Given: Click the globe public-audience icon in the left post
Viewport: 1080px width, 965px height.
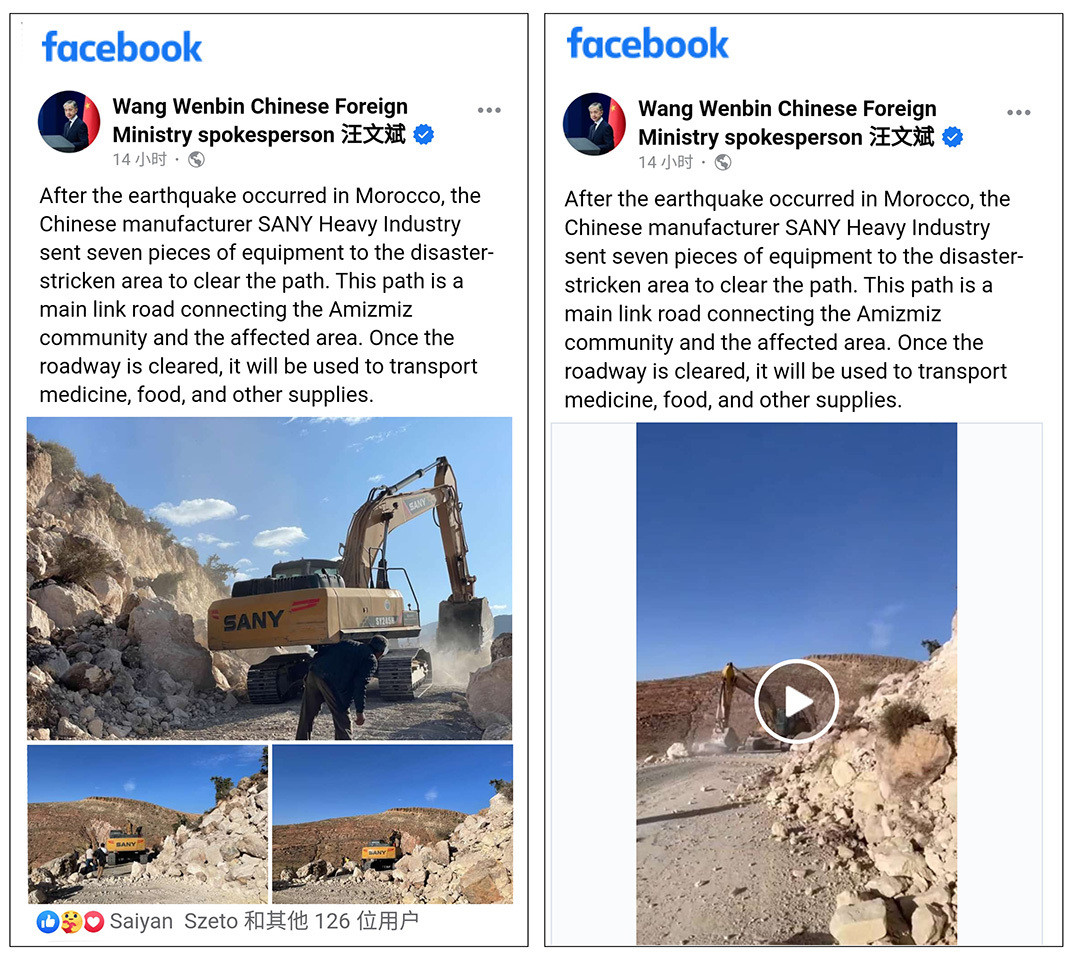Looking at the screenshot, I should [x=196, y=160].
